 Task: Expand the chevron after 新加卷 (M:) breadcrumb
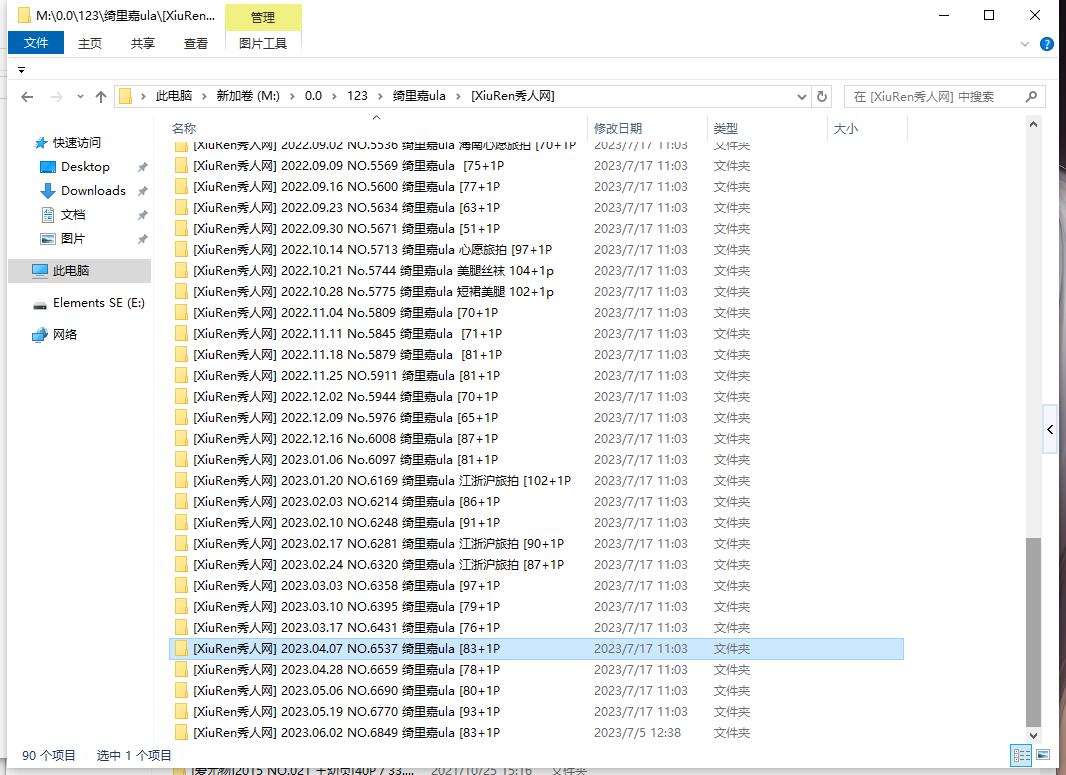pyautogui.click(x=292, y=97)
